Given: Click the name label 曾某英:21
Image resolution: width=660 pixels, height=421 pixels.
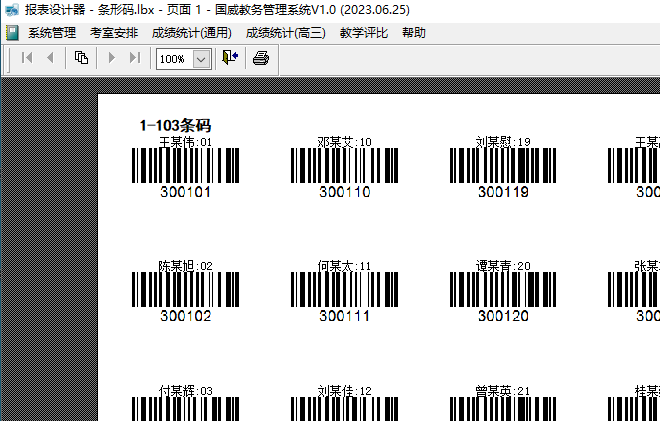Looking at the screenshot, I should 503,391.
